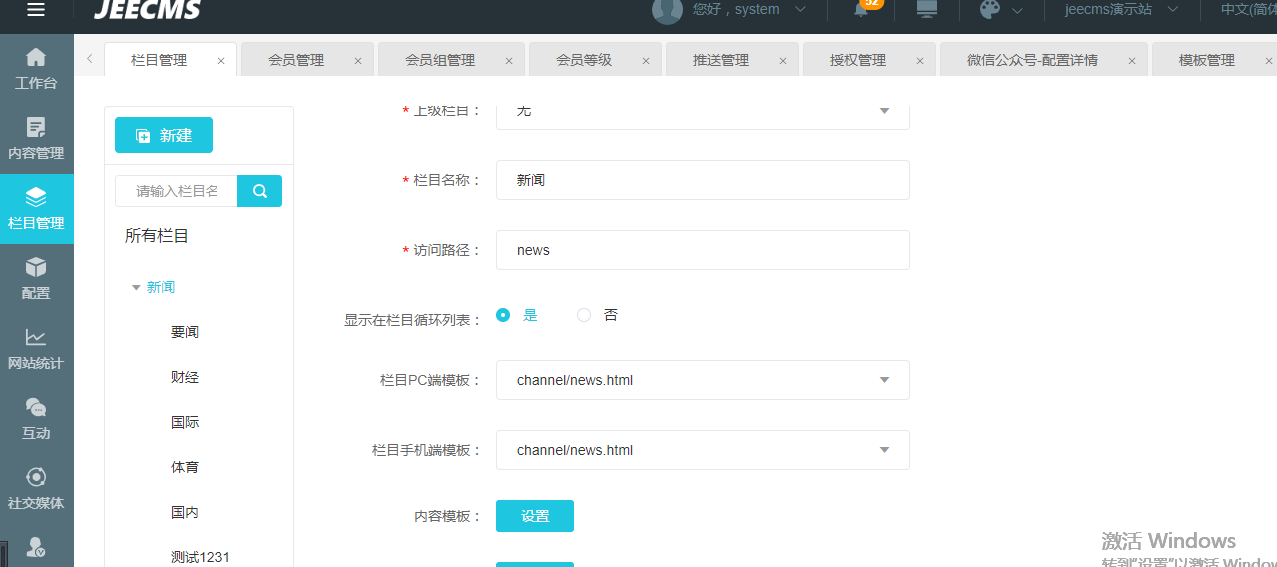Select 国际 in the tree
The width and height of the screenshot is (1277, 567).
185,422
